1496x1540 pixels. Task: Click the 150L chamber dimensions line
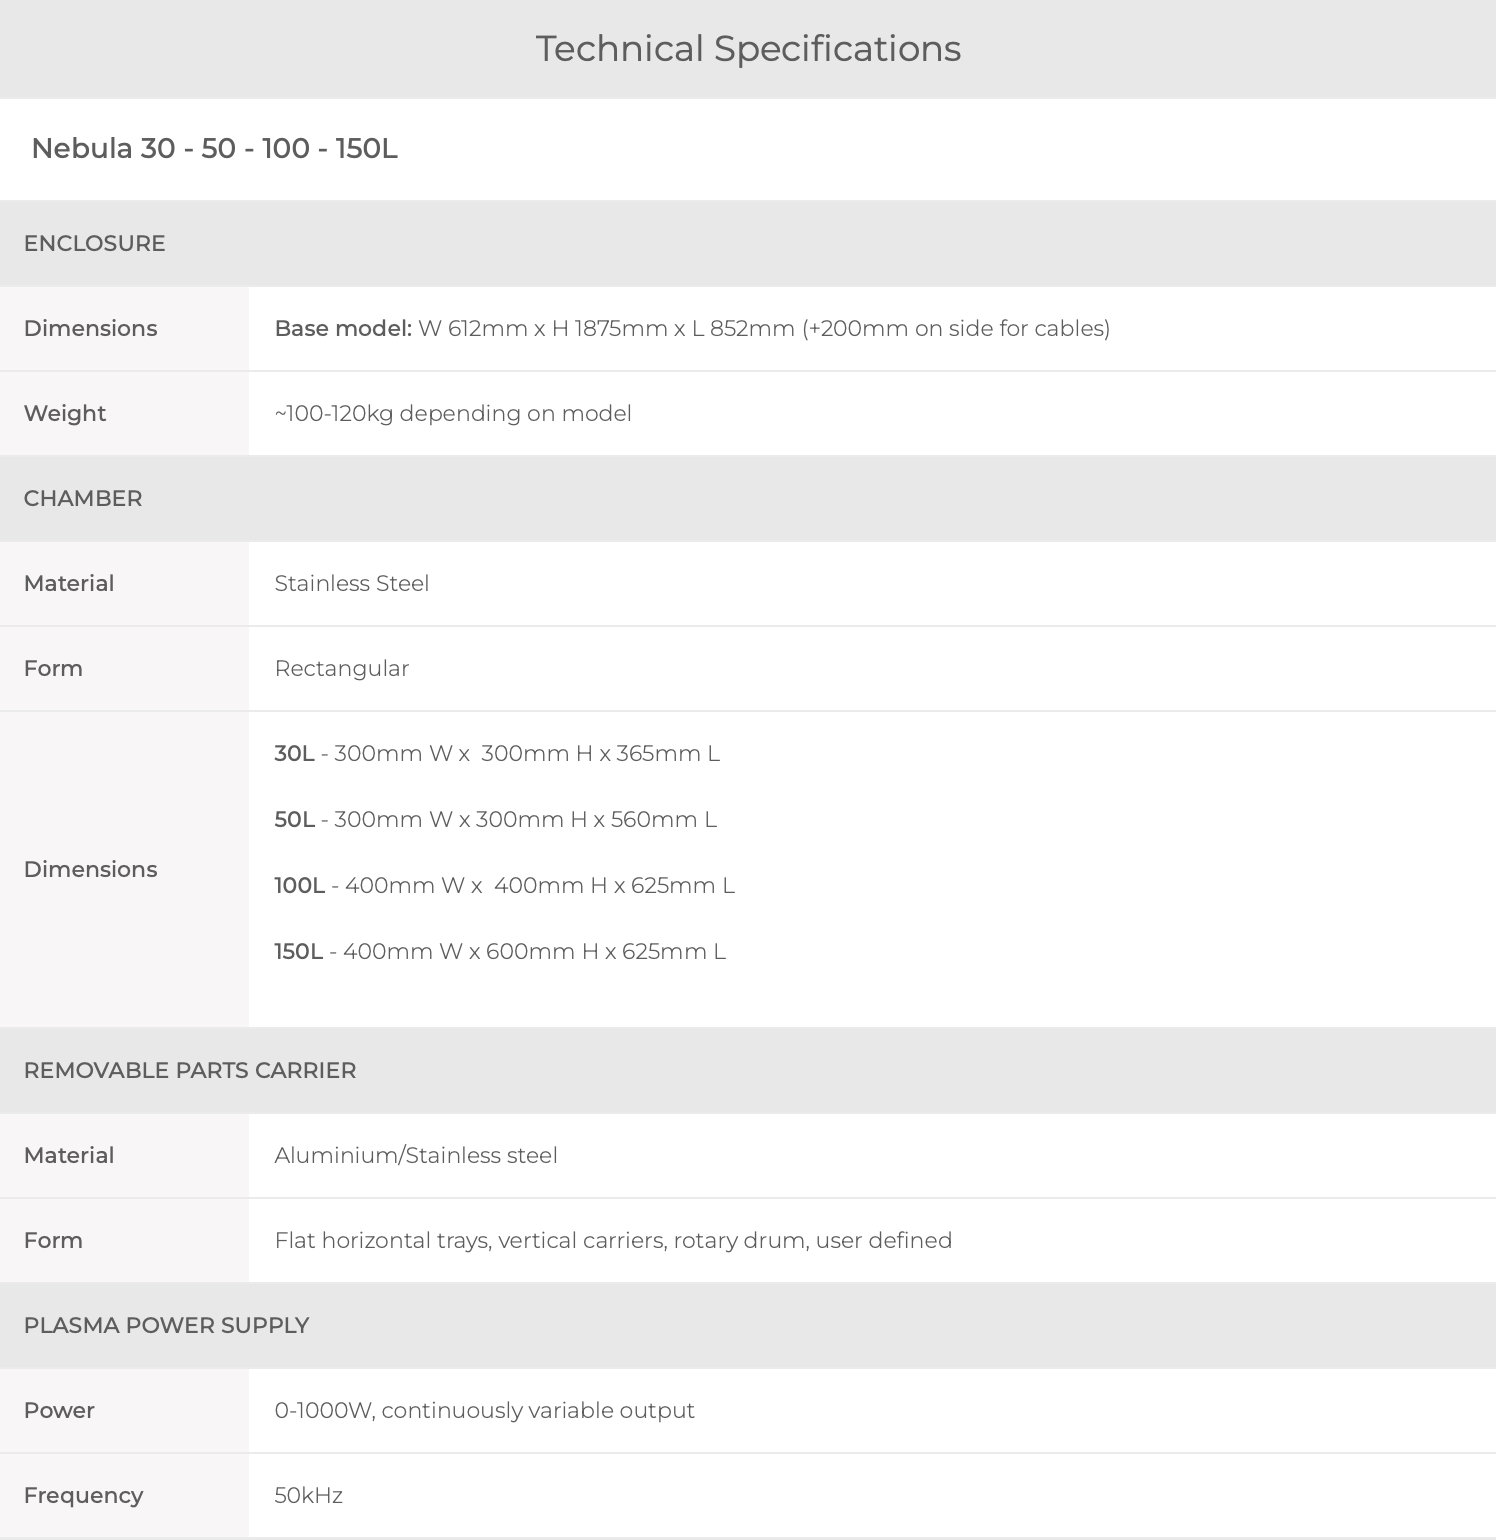500,951
